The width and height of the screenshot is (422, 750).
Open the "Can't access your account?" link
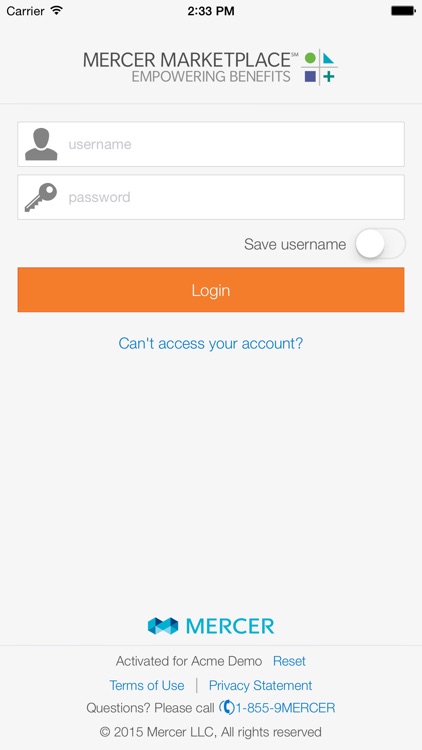211,343
